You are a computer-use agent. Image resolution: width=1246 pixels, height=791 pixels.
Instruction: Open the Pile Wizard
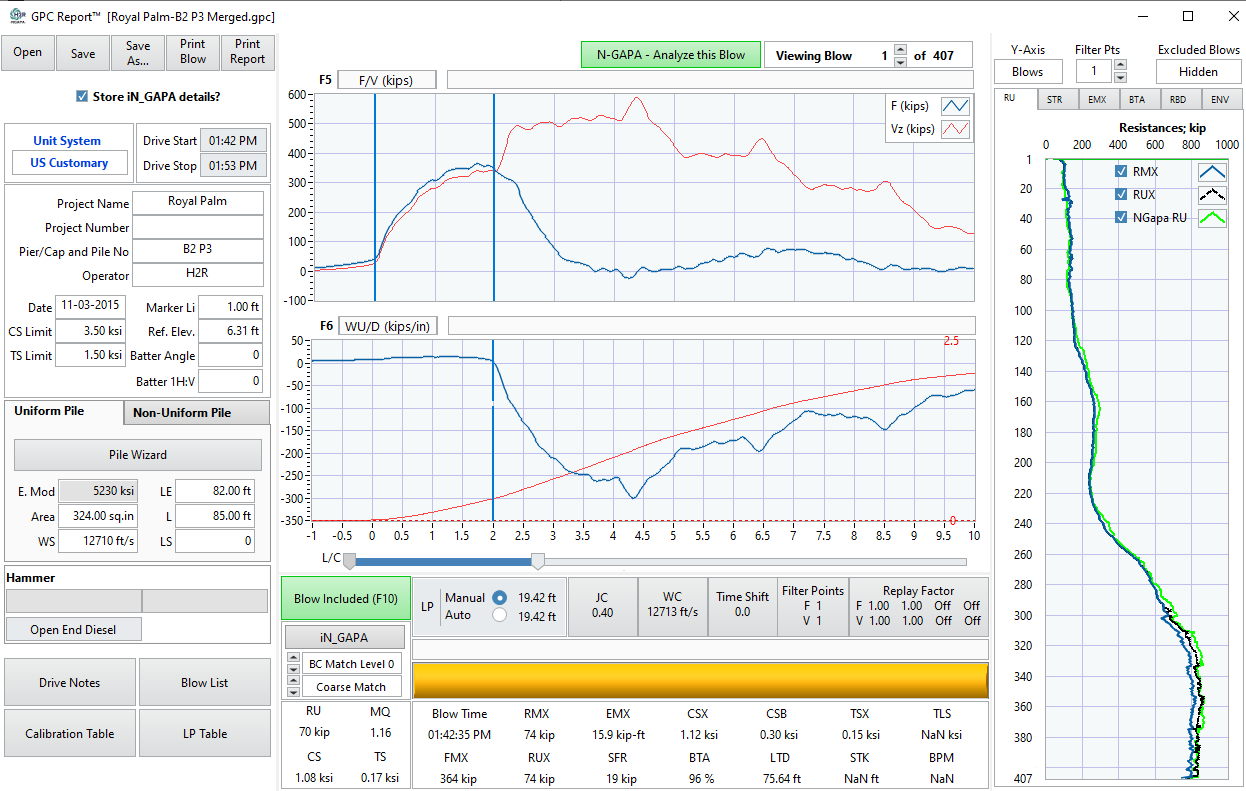click(138, 454)
